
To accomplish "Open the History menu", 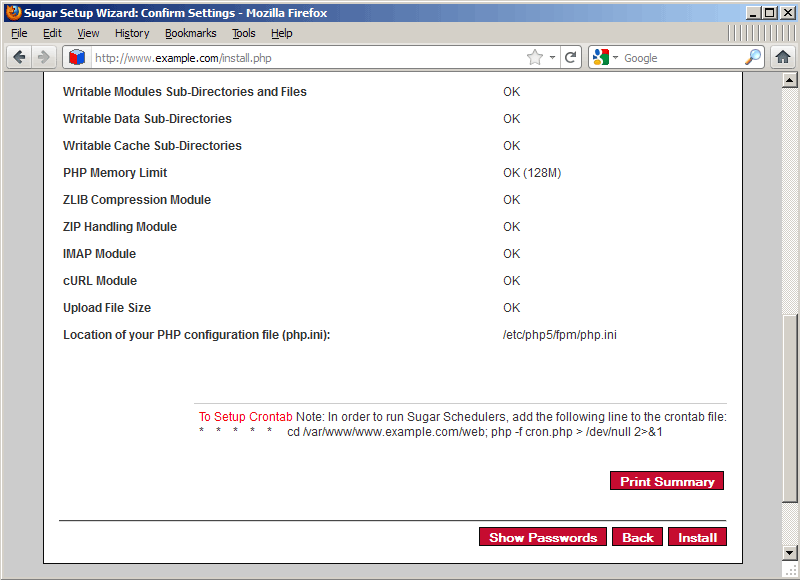I will pos(131,33).
